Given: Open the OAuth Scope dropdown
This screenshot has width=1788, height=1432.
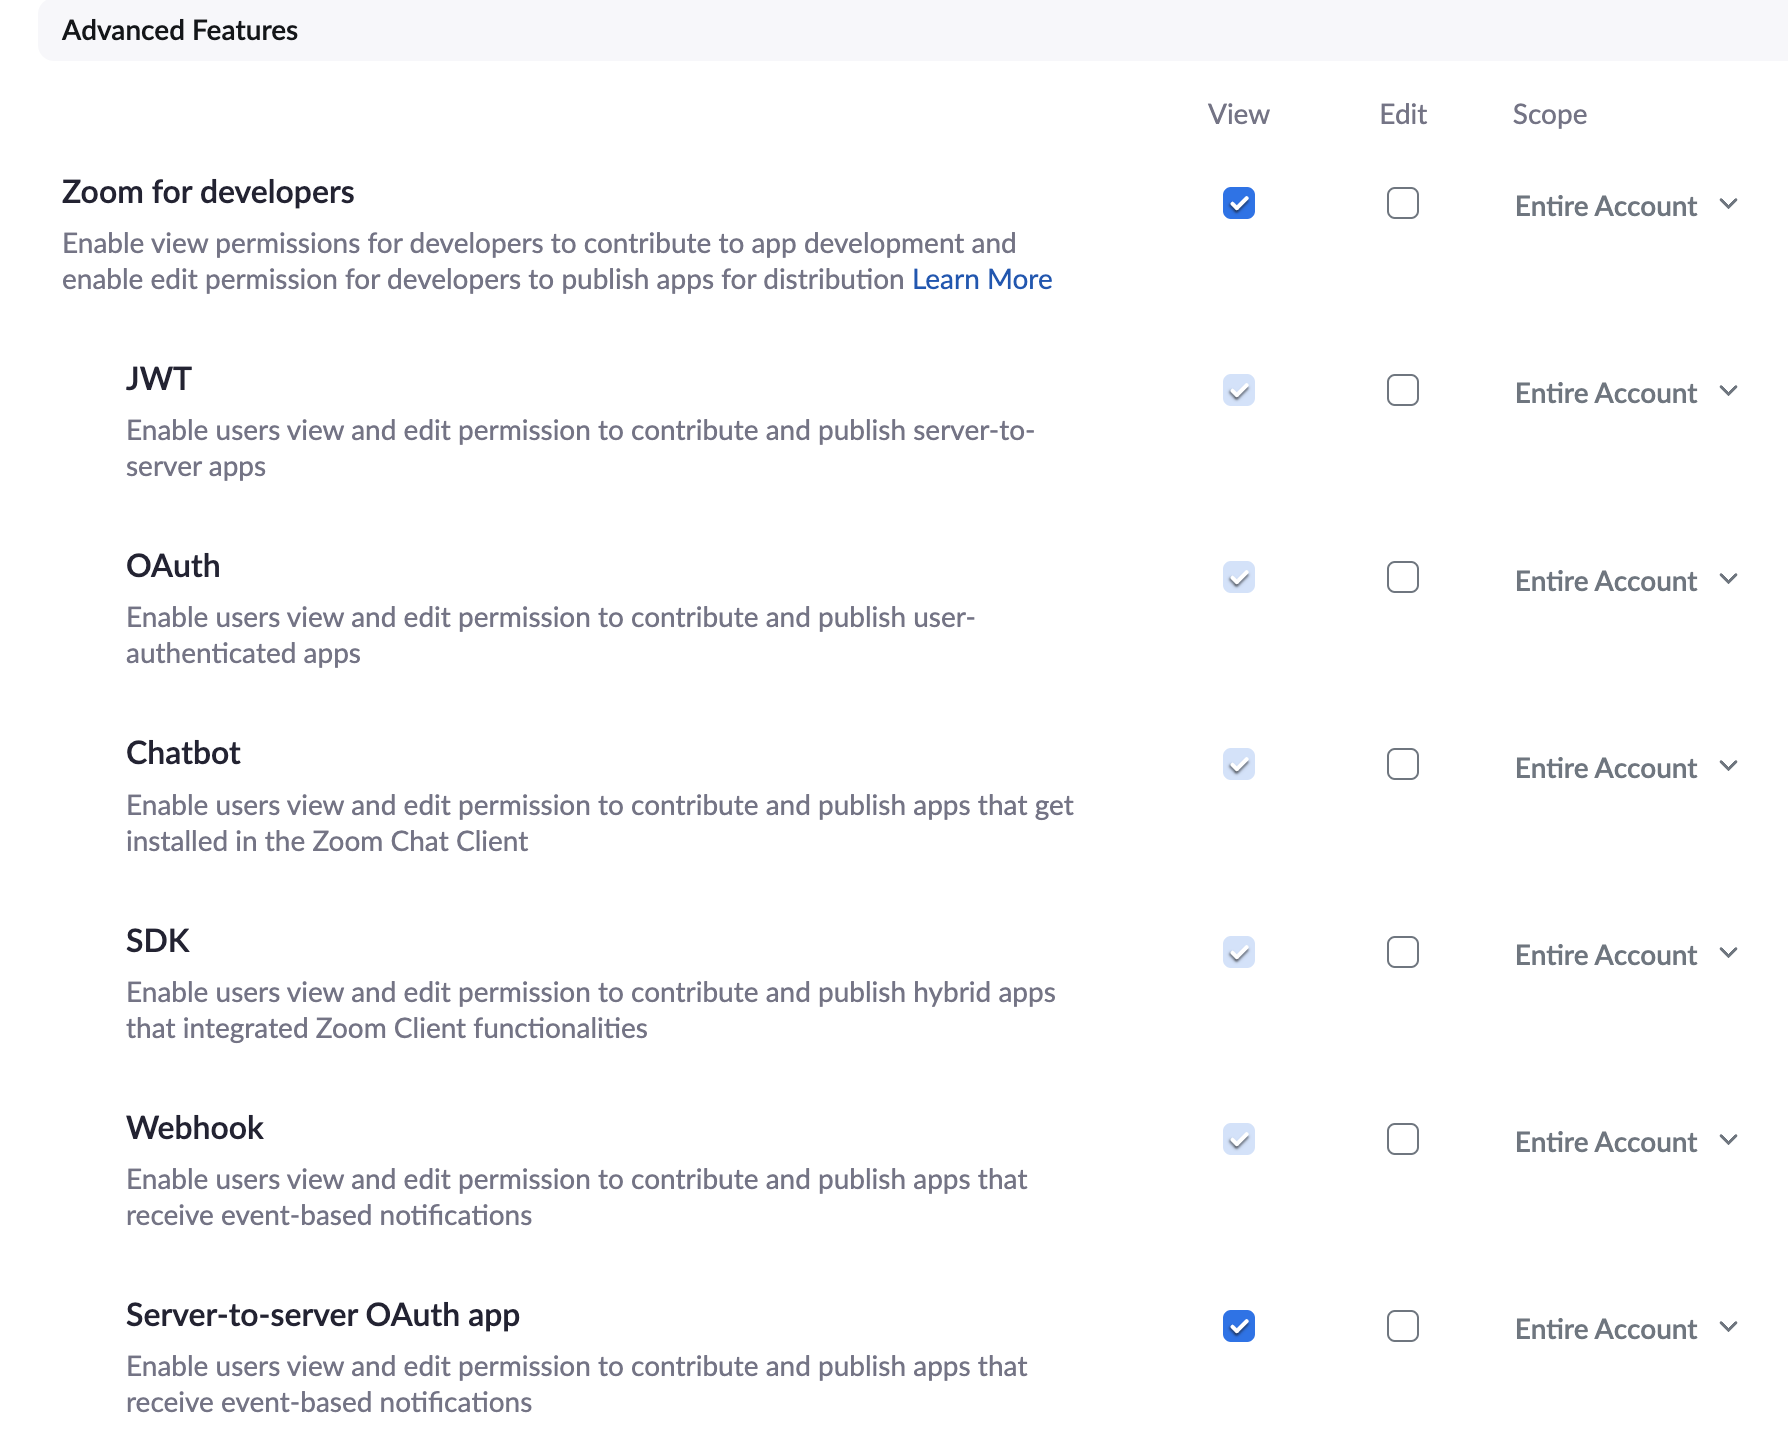Looking at the screenshot, I should click(1627, 580).
